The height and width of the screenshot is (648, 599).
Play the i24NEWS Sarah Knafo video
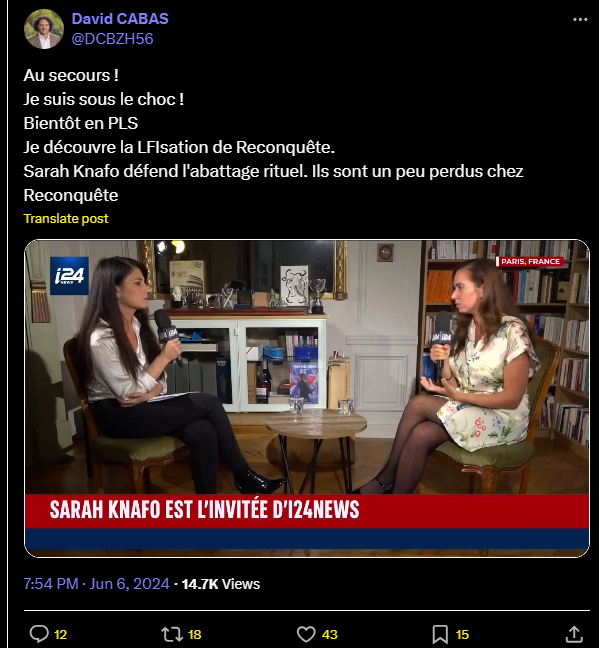(x=307, y=398)
